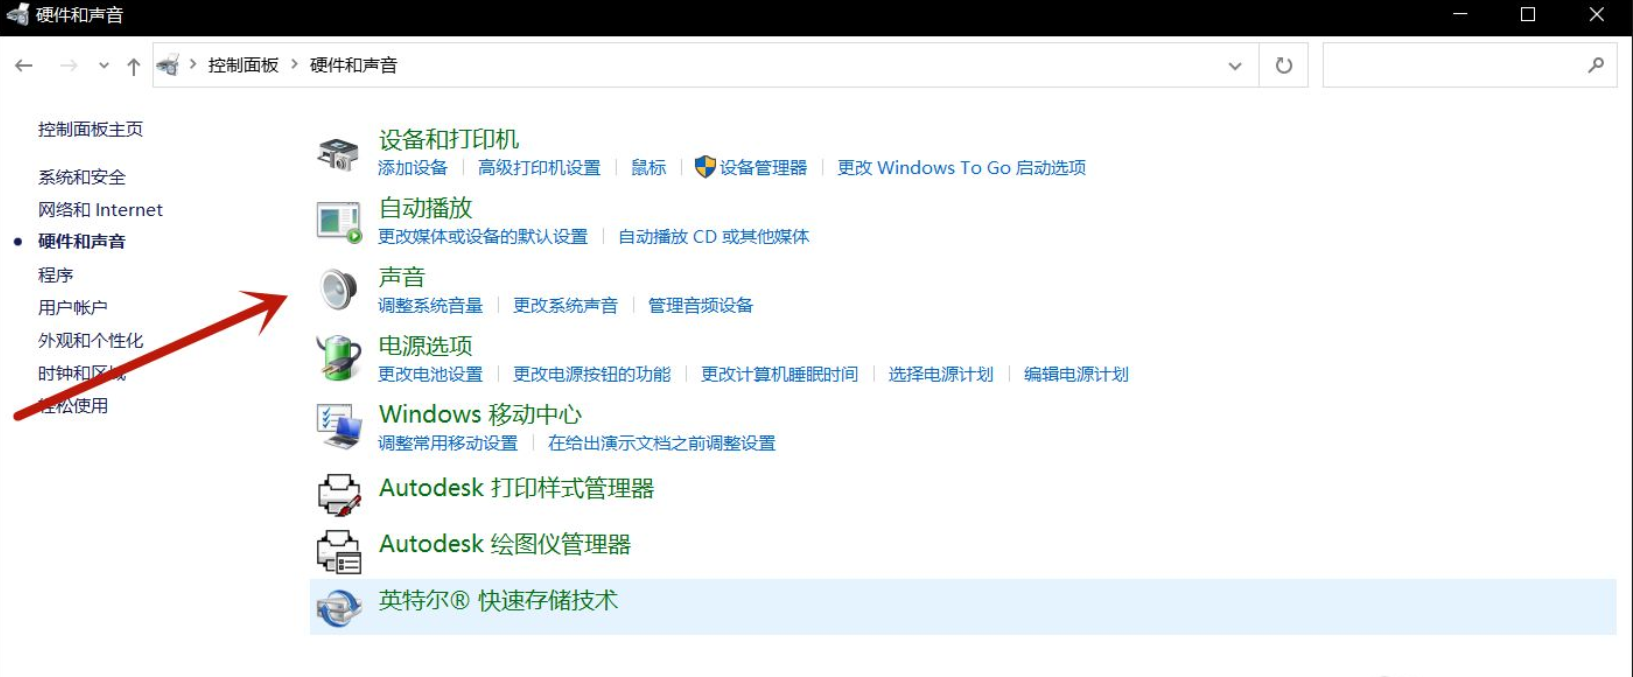The image size is (1633, 677).
Task: Select 程序 in the sidebar
Action: [x=56, y=275]
